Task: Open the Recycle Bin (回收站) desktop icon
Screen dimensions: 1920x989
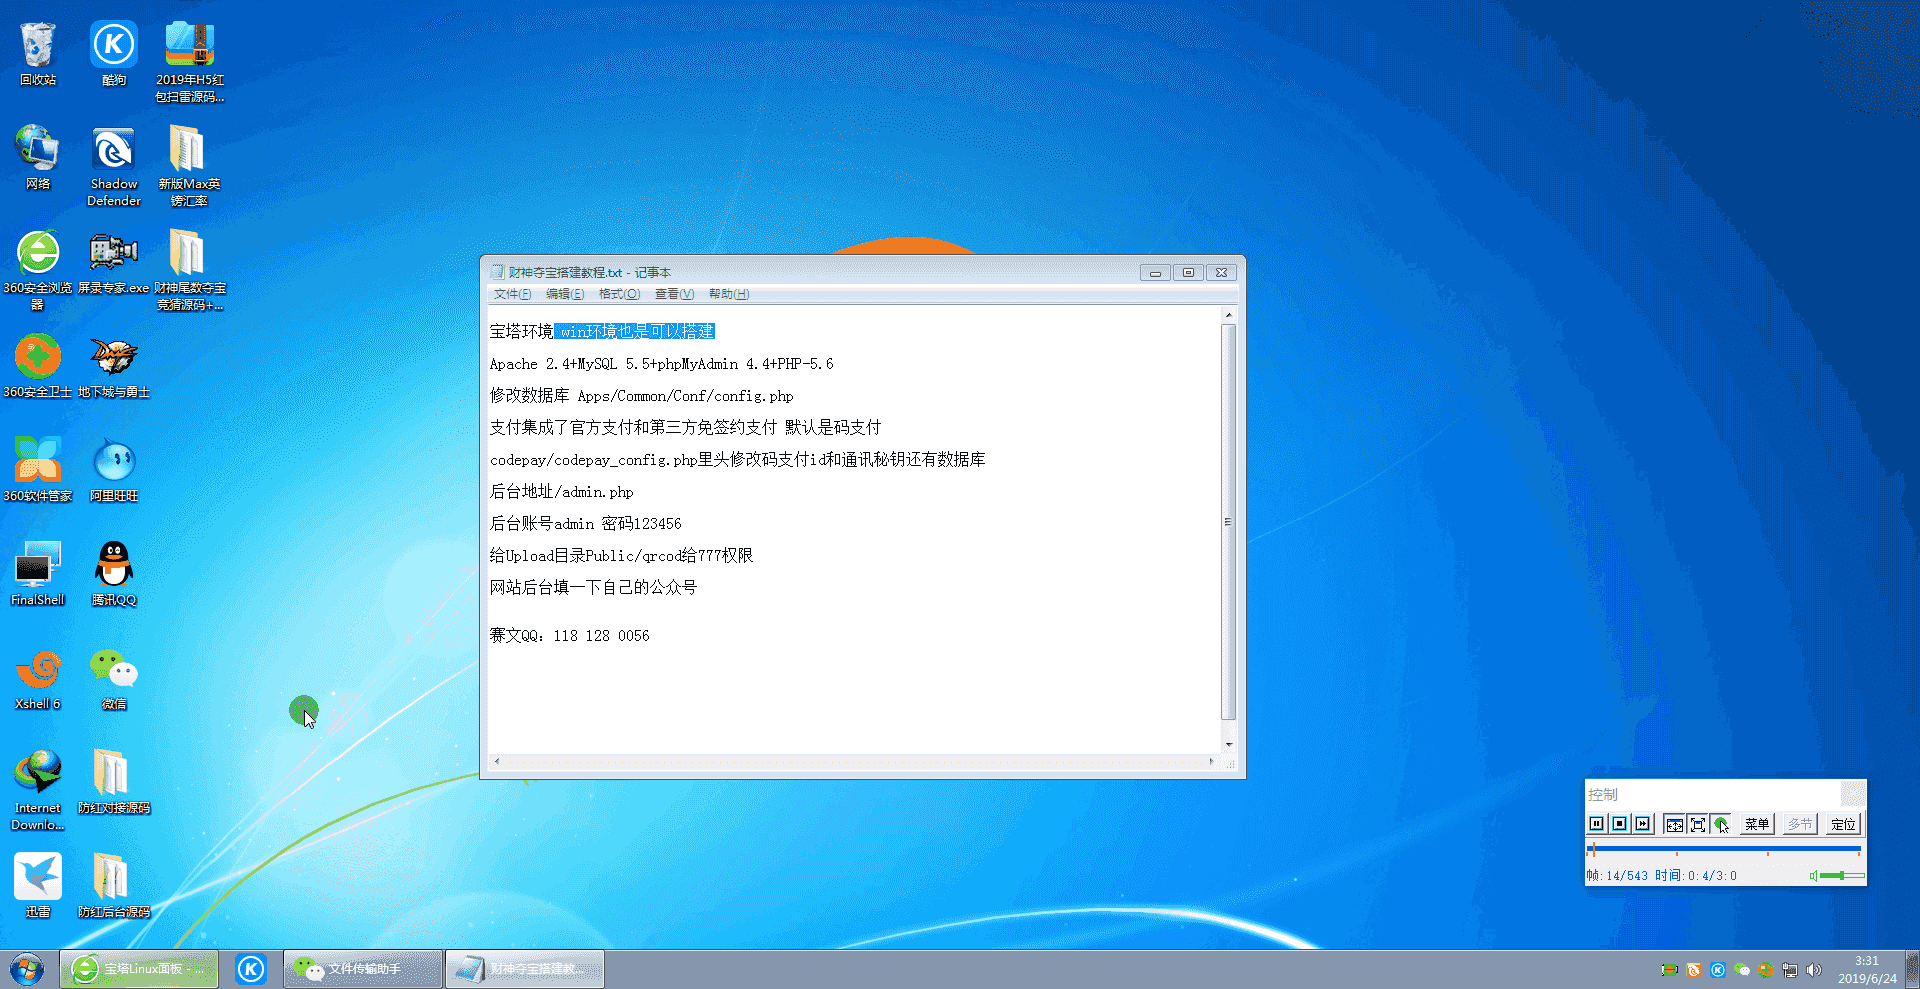Action: [38, 53]
